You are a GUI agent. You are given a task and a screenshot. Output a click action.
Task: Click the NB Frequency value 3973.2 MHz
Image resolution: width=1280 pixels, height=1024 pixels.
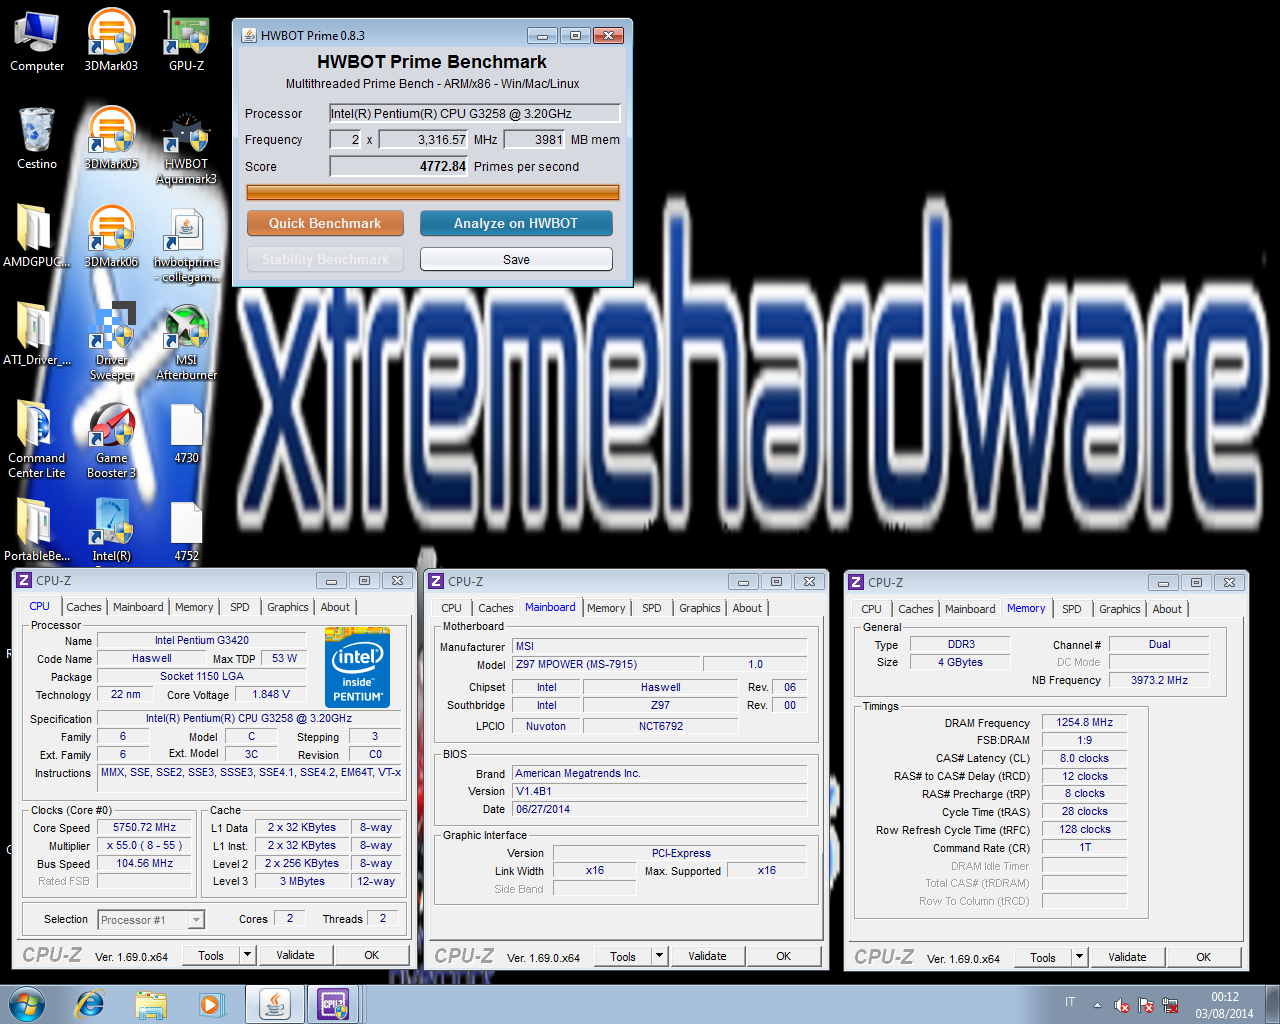1159,680
